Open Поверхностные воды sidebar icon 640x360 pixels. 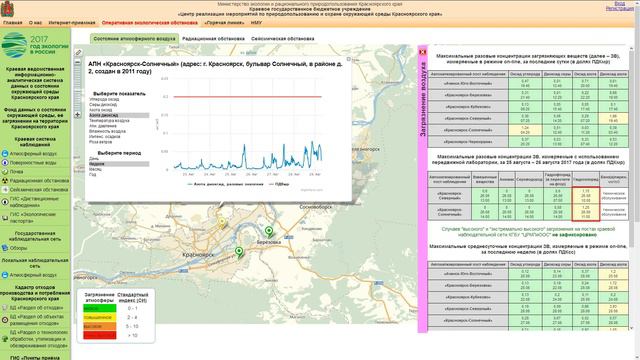[5, 163]
